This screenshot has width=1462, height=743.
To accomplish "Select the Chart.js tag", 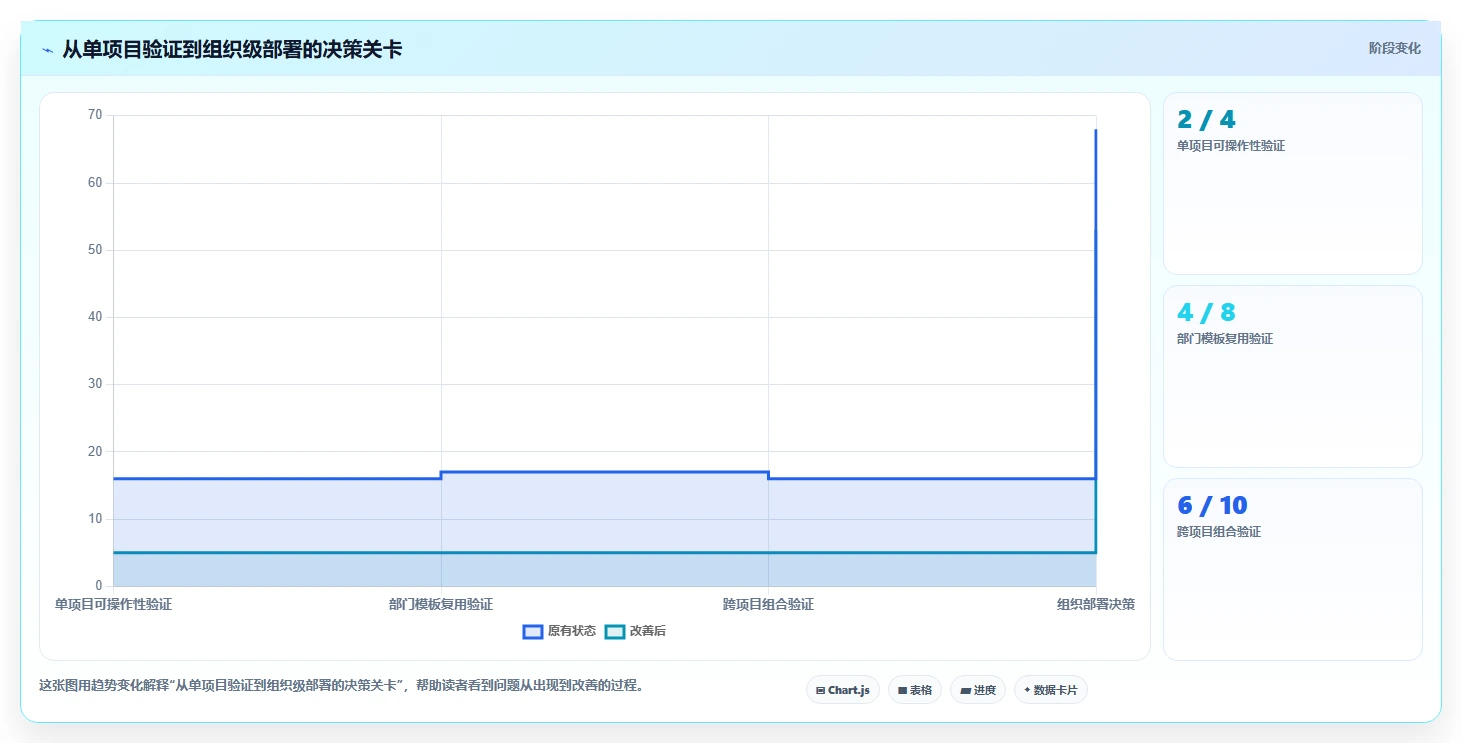I will (x=843, y=690).
